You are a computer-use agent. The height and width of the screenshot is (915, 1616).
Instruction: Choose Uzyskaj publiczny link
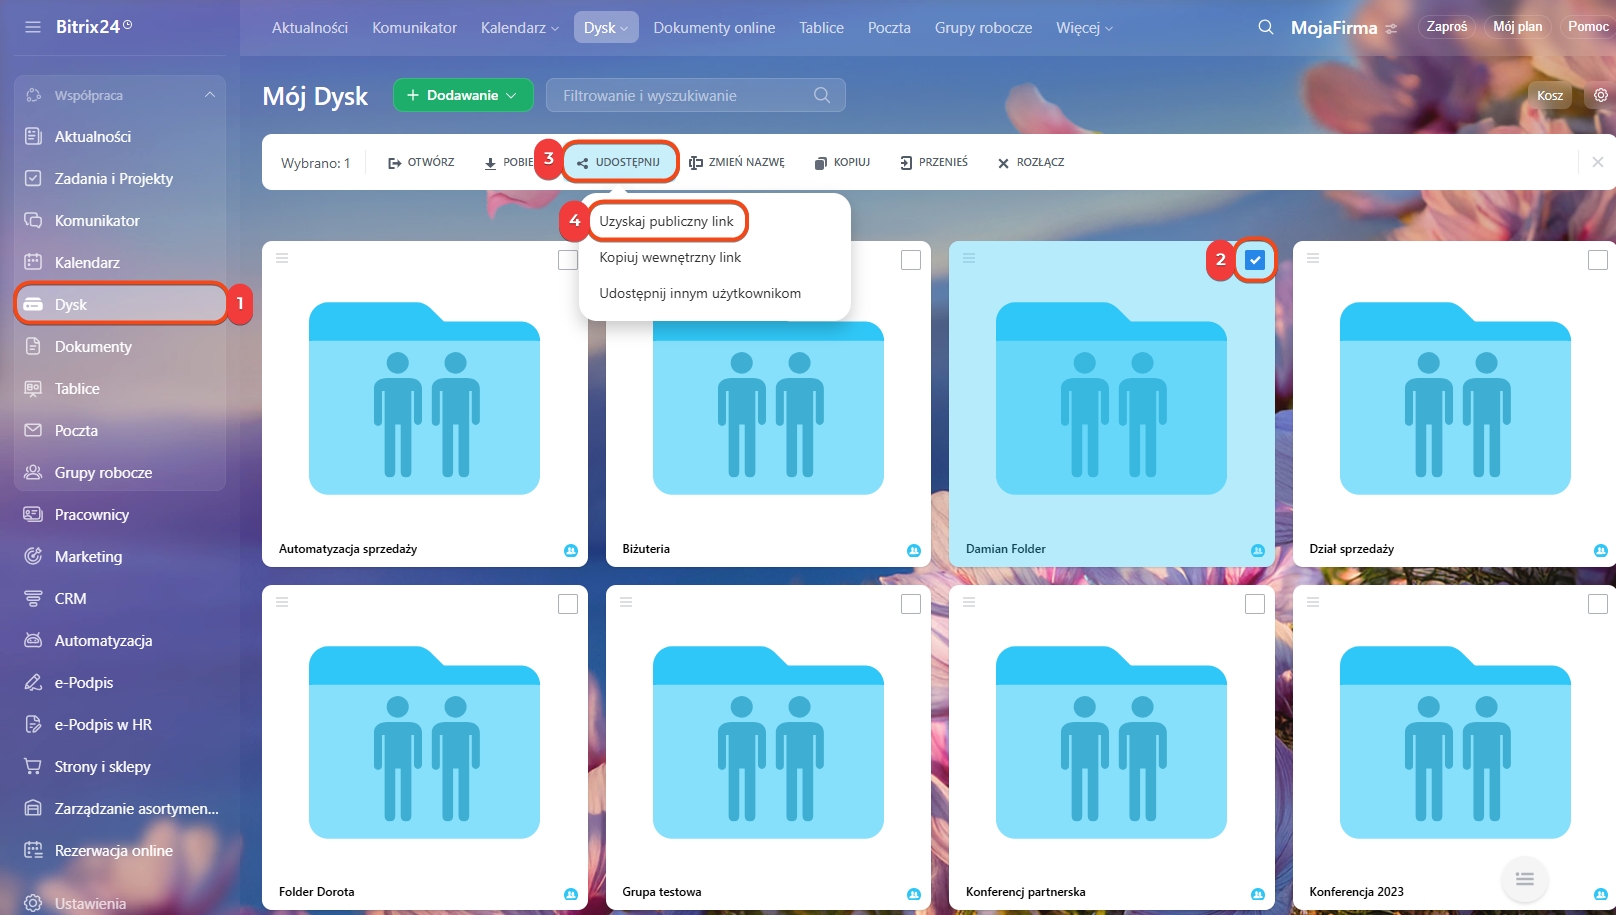667,221
